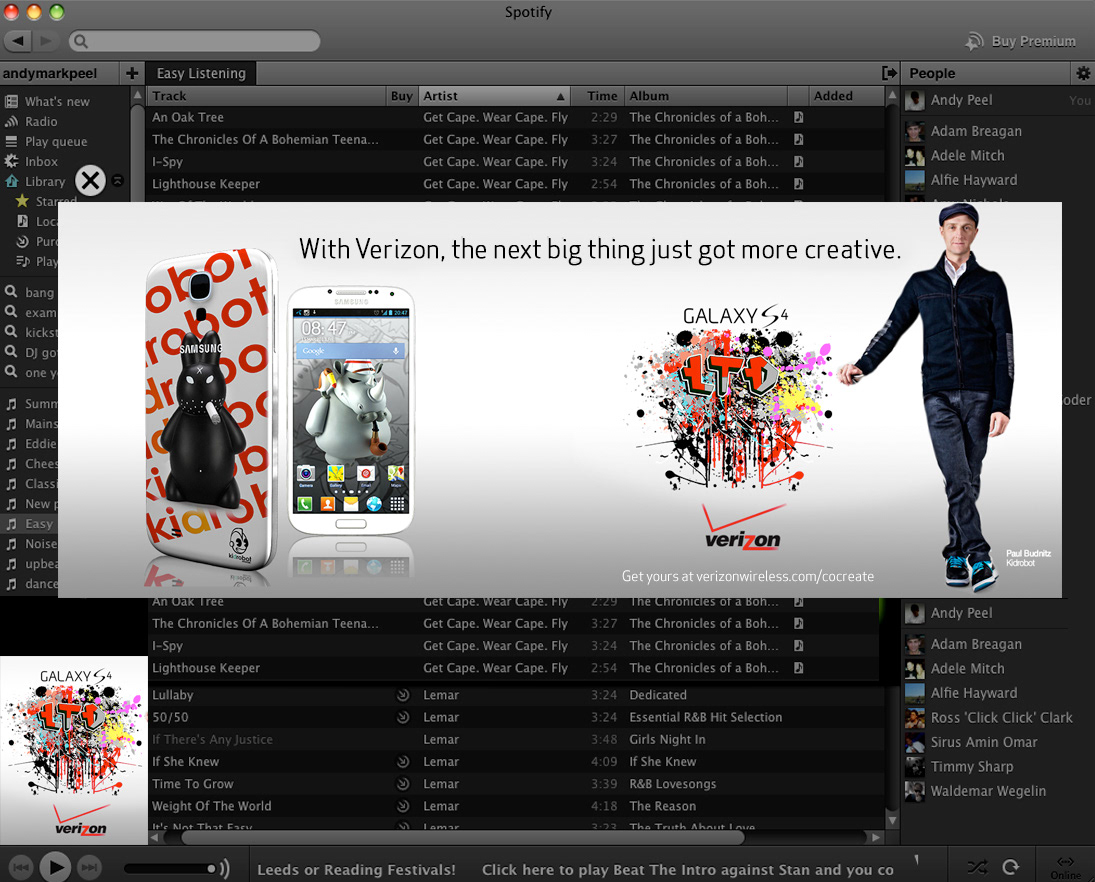Buy If She Knew track icon
This screenshot has height=882, width=1095.
click(403, 762)
